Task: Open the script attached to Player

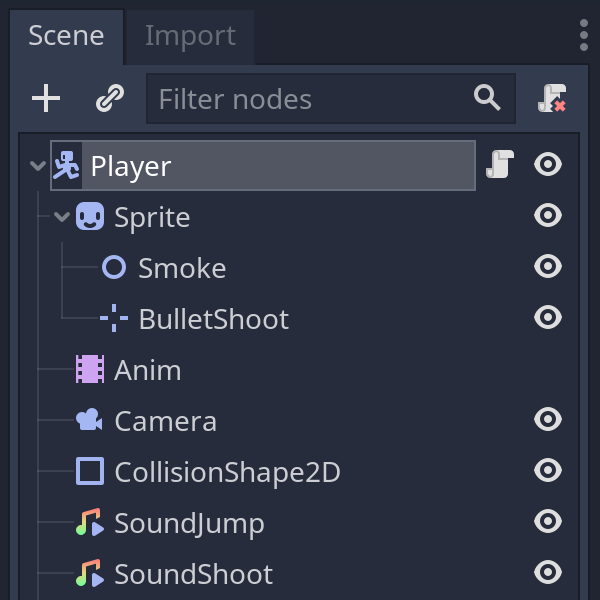Action: click(499, 165)
